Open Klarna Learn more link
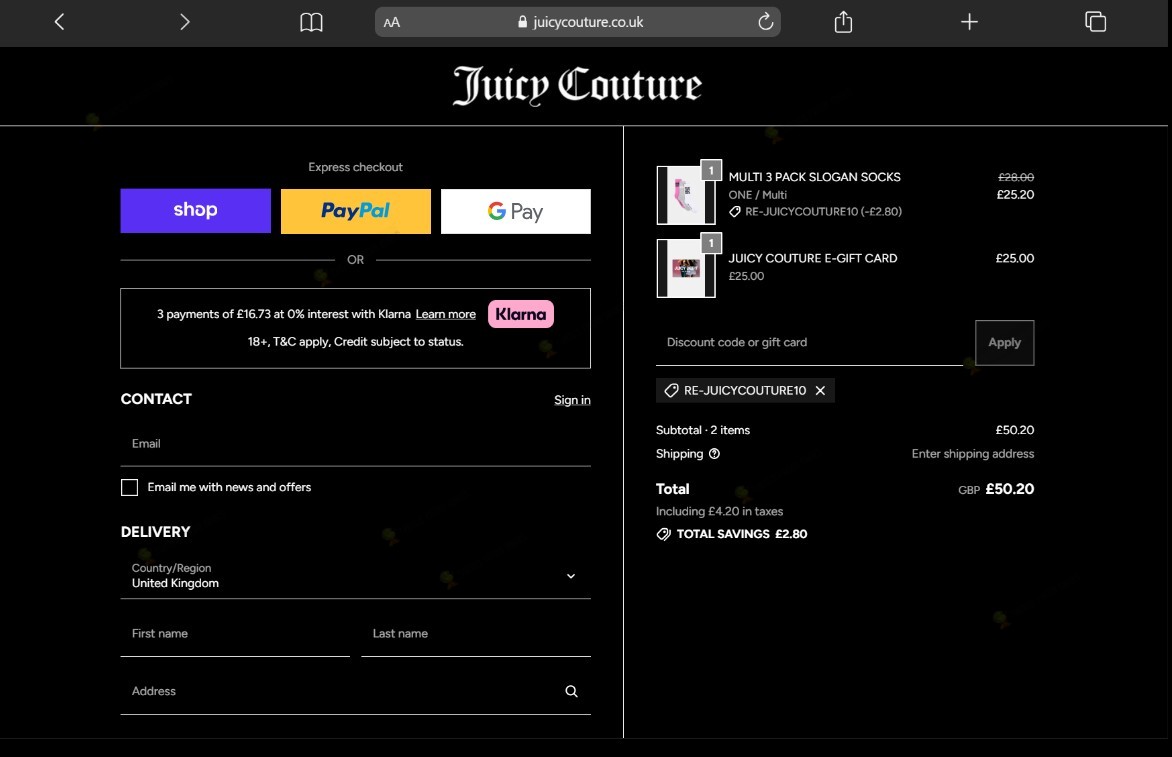 445,314
